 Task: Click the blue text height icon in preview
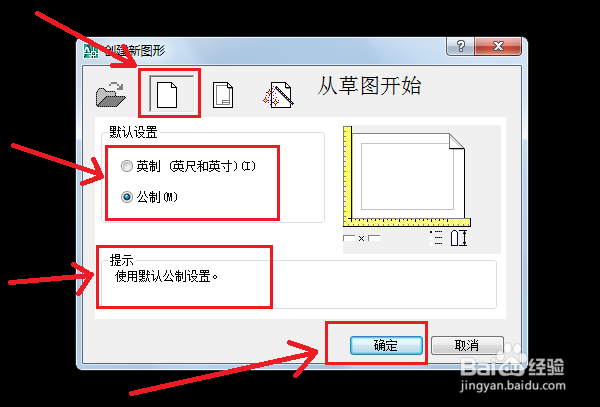click(x=459, y=238)
